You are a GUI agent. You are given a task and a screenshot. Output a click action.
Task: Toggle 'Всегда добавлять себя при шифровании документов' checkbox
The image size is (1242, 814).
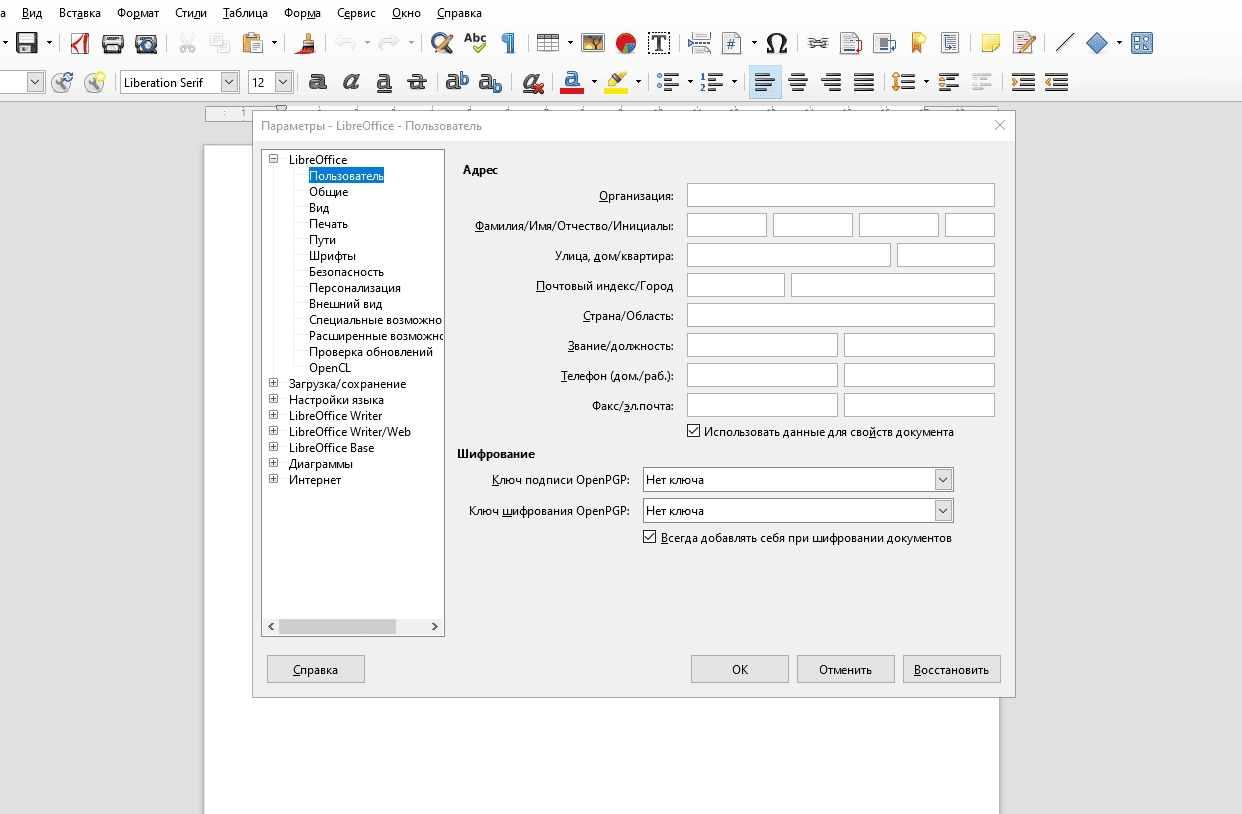point(649,537)
